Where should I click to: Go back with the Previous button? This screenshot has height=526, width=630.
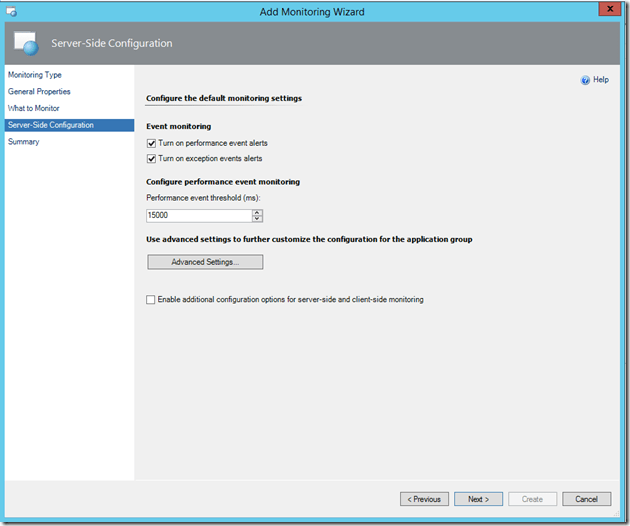point(424,499)
